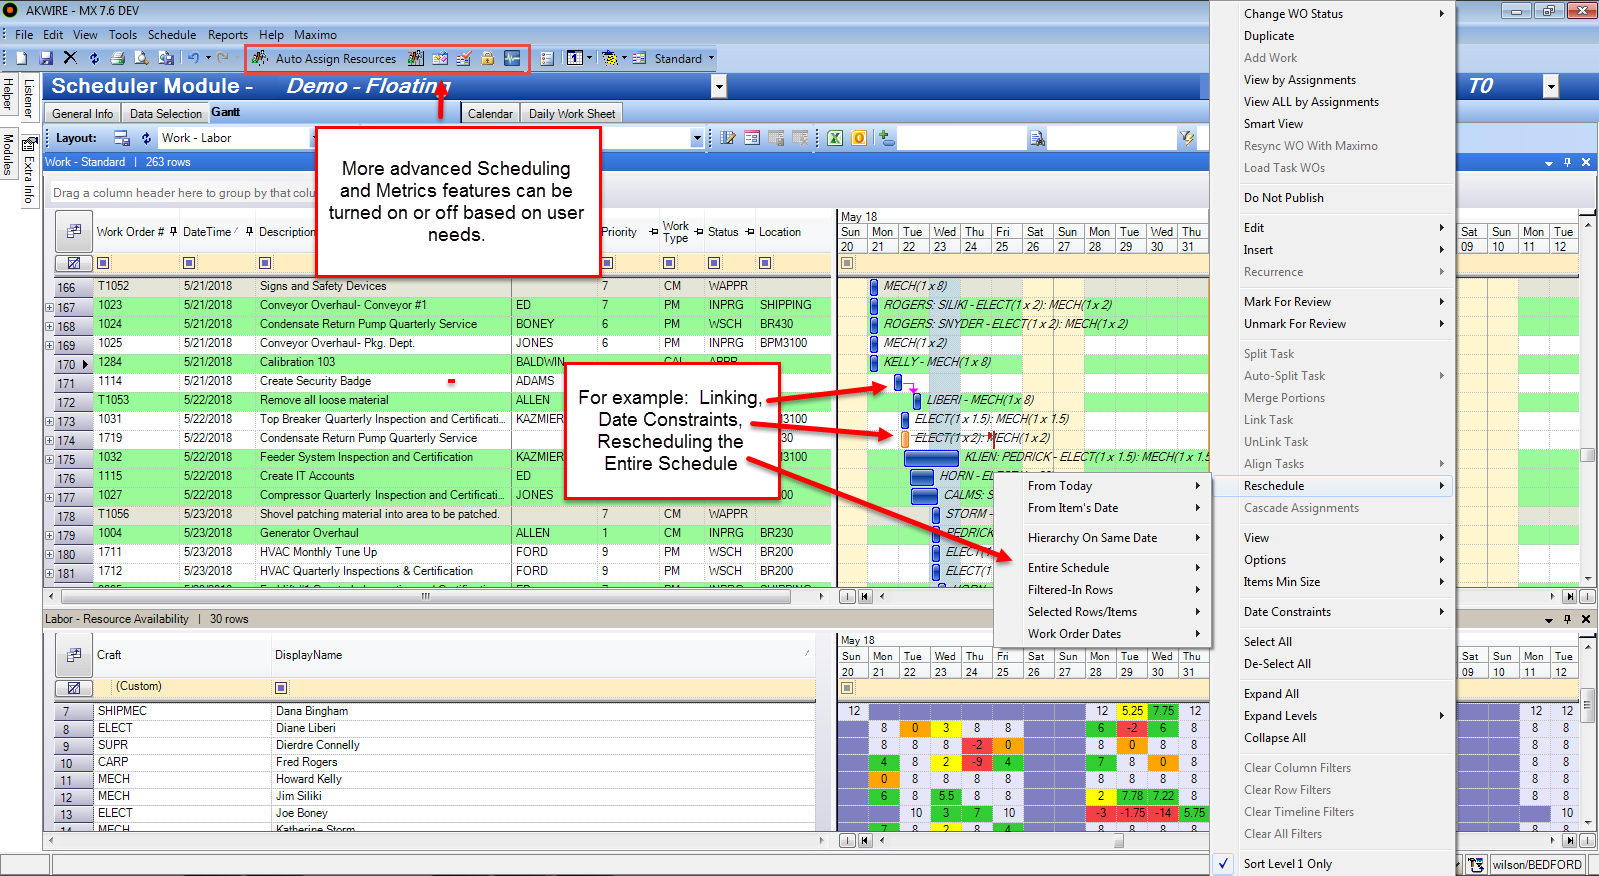Toggle pin on Work Order # column

point(174,232)
